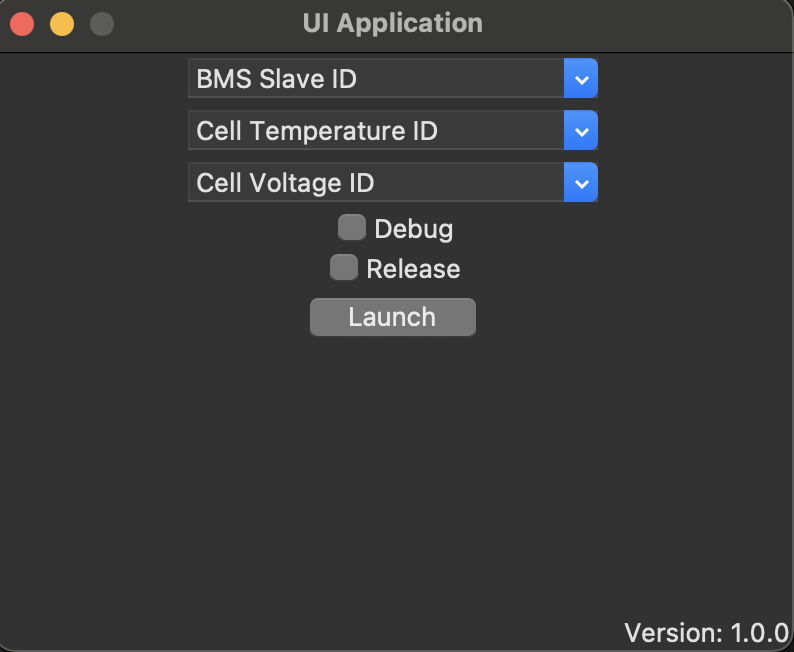Open the BMS Slave ID dropdown arrow
Screen dimensions: 794x652
[x=581, y=78]
